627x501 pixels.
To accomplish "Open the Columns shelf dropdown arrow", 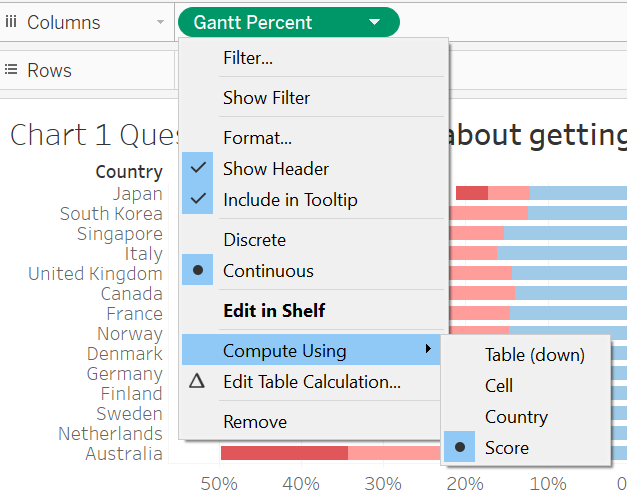I will 161,22.
